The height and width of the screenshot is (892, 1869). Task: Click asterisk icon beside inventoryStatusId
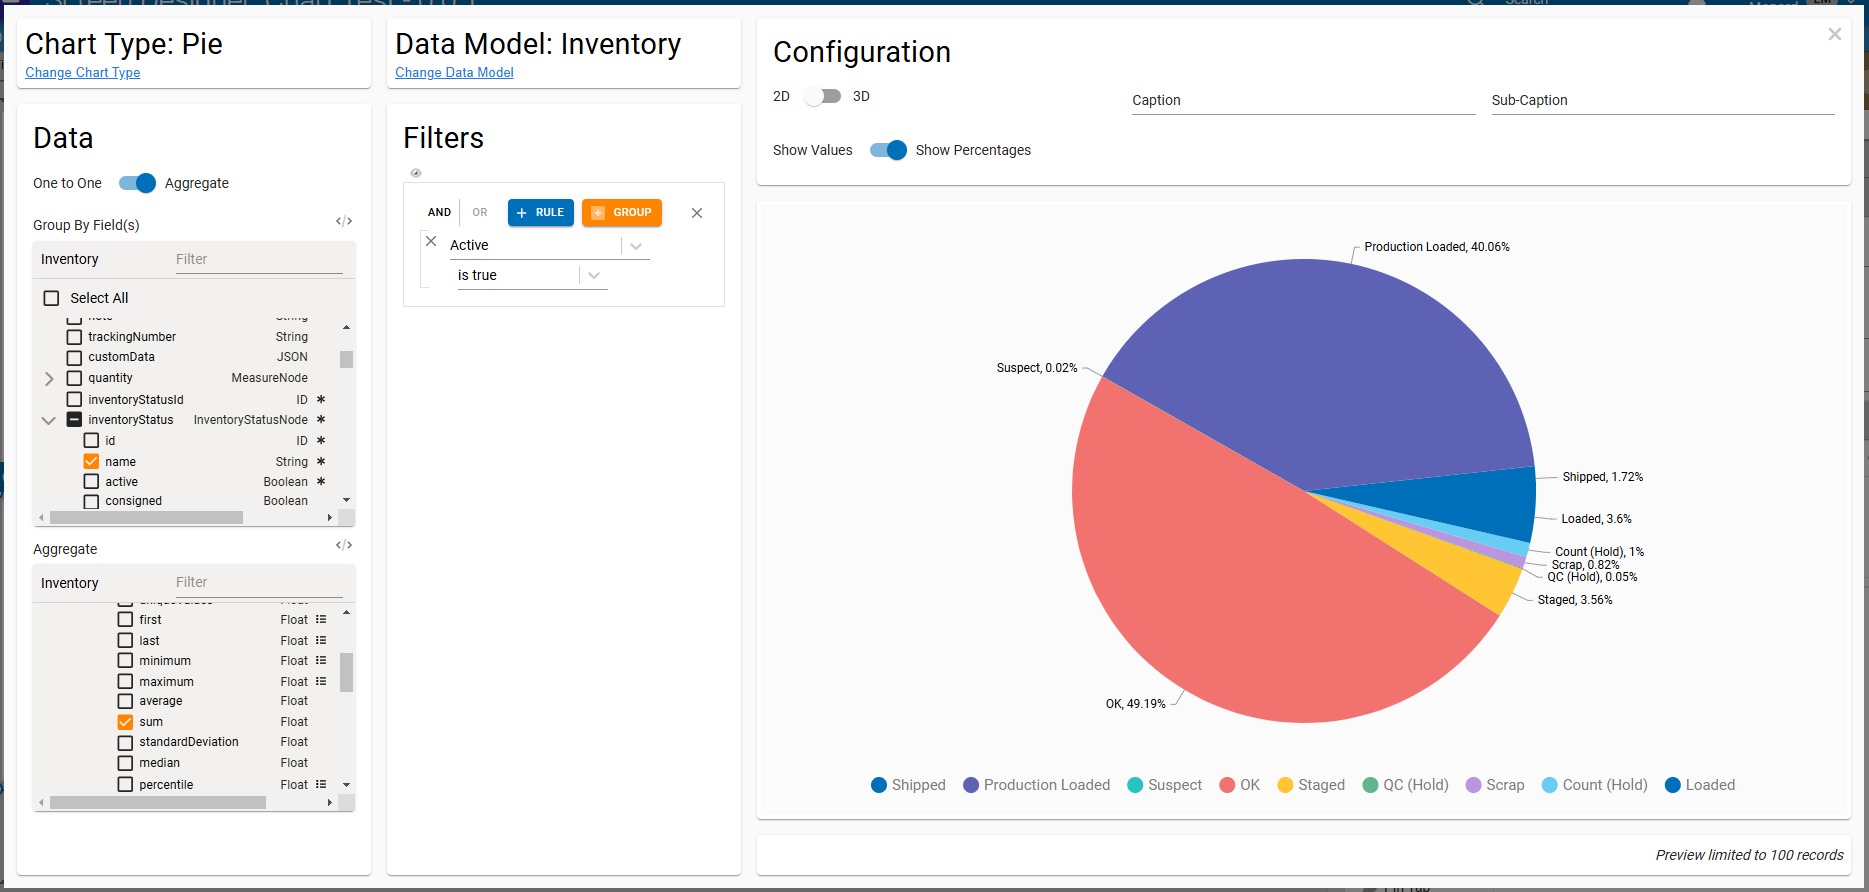tap(321, 400)
